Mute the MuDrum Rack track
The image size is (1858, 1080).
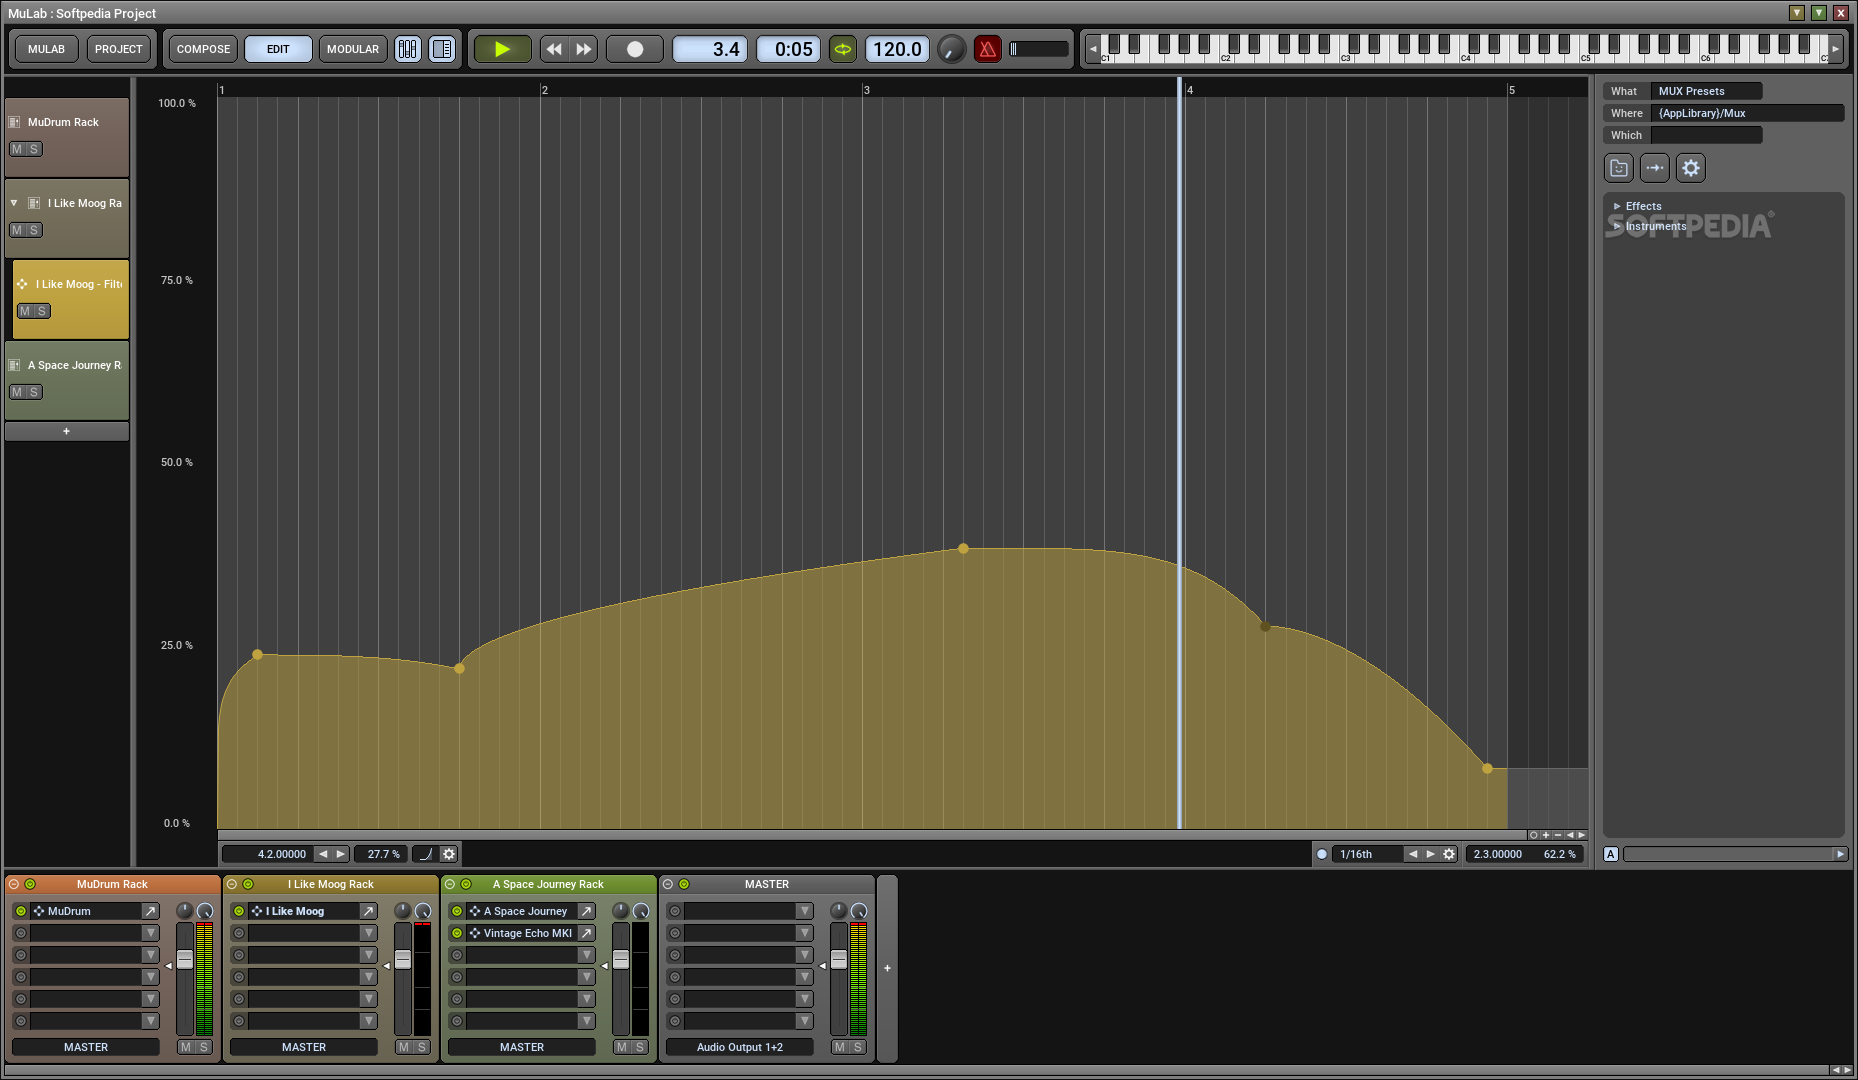[x=17, y=149]
